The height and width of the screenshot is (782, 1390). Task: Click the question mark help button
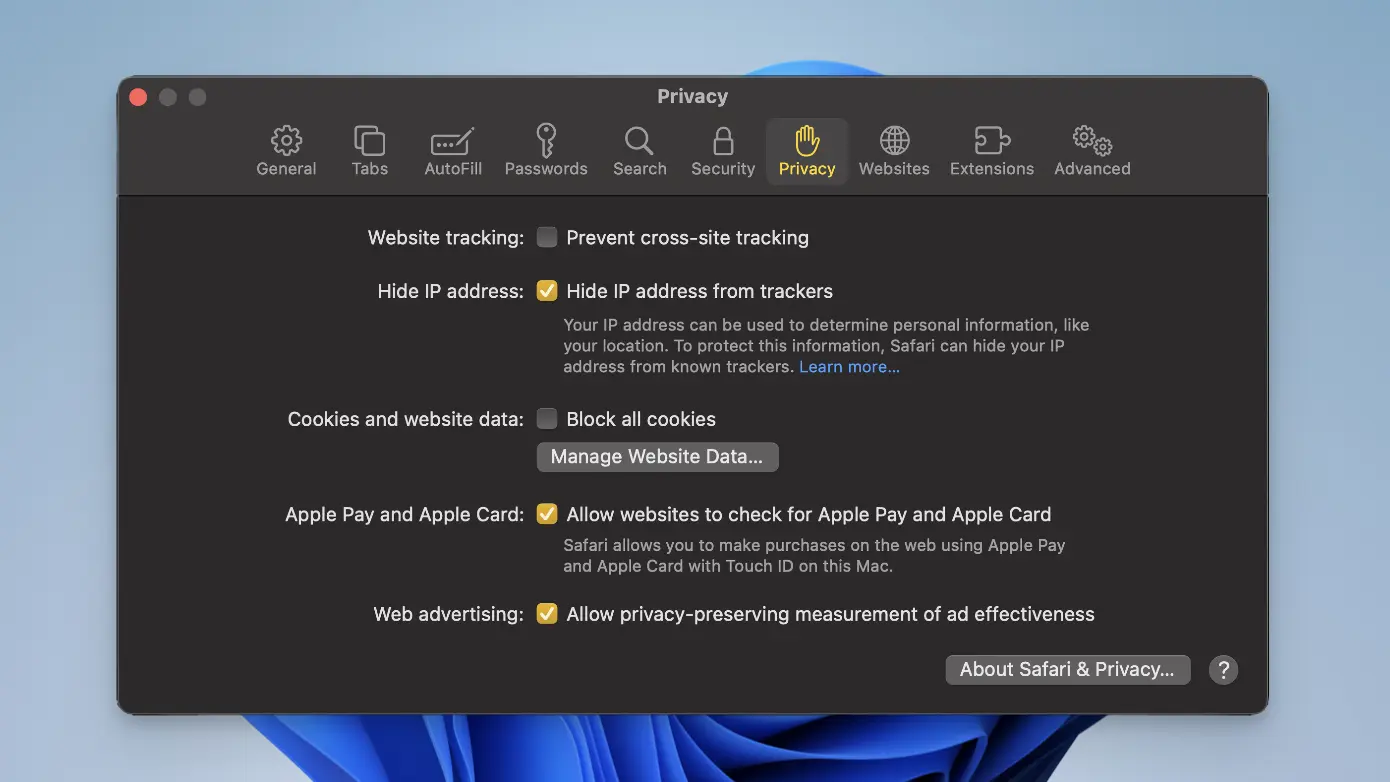[x=1223, y=670]
